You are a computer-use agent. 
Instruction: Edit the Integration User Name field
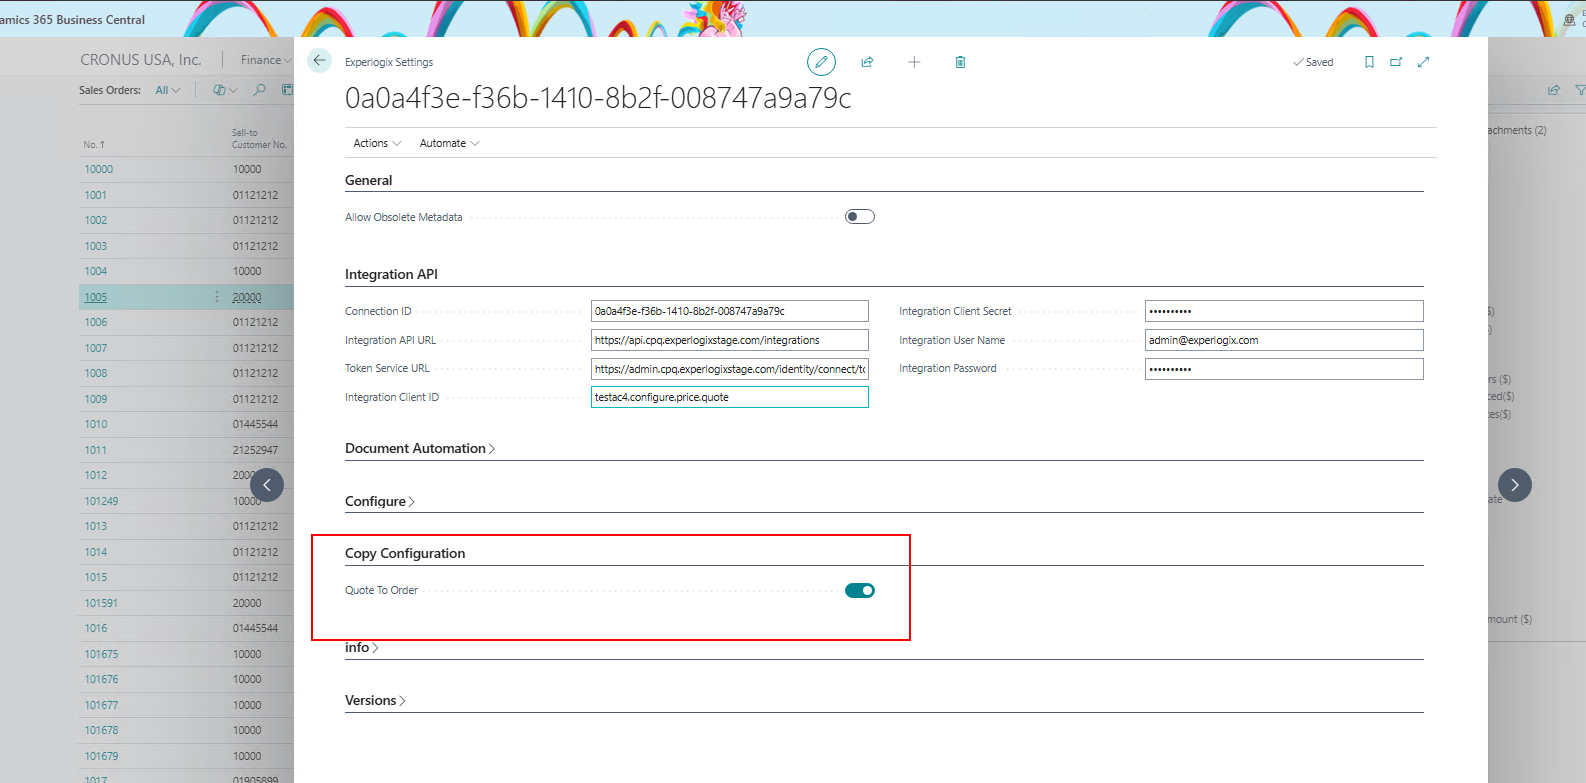(1284, 340)
